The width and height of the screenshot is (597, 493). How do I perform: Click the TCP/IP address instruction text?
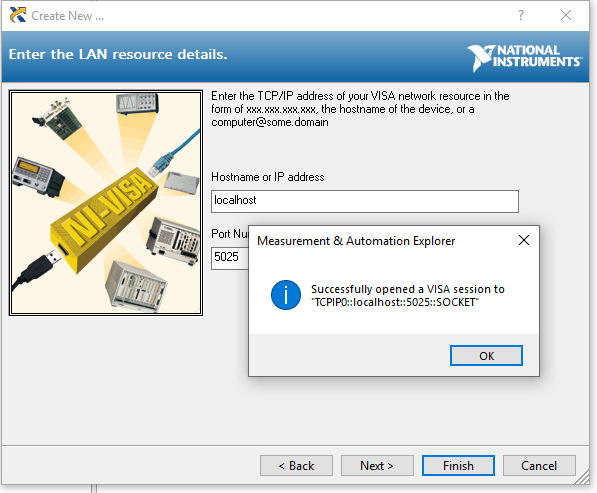pyautogui.click(x=360, y=109)
